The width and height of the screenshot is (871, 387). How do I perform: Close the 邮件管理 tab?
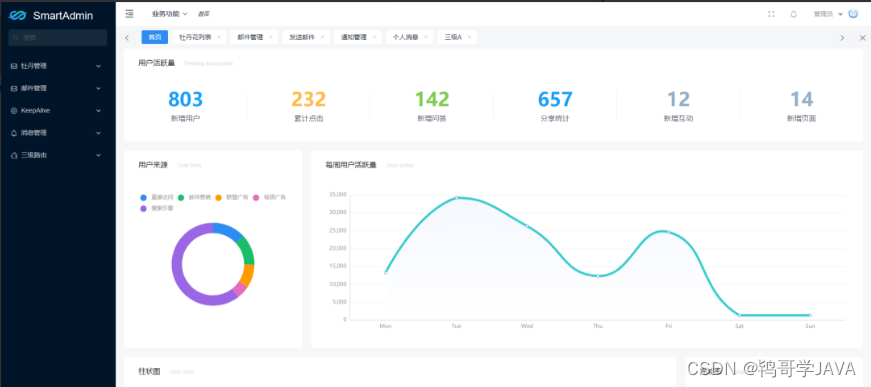pos(271,37)
